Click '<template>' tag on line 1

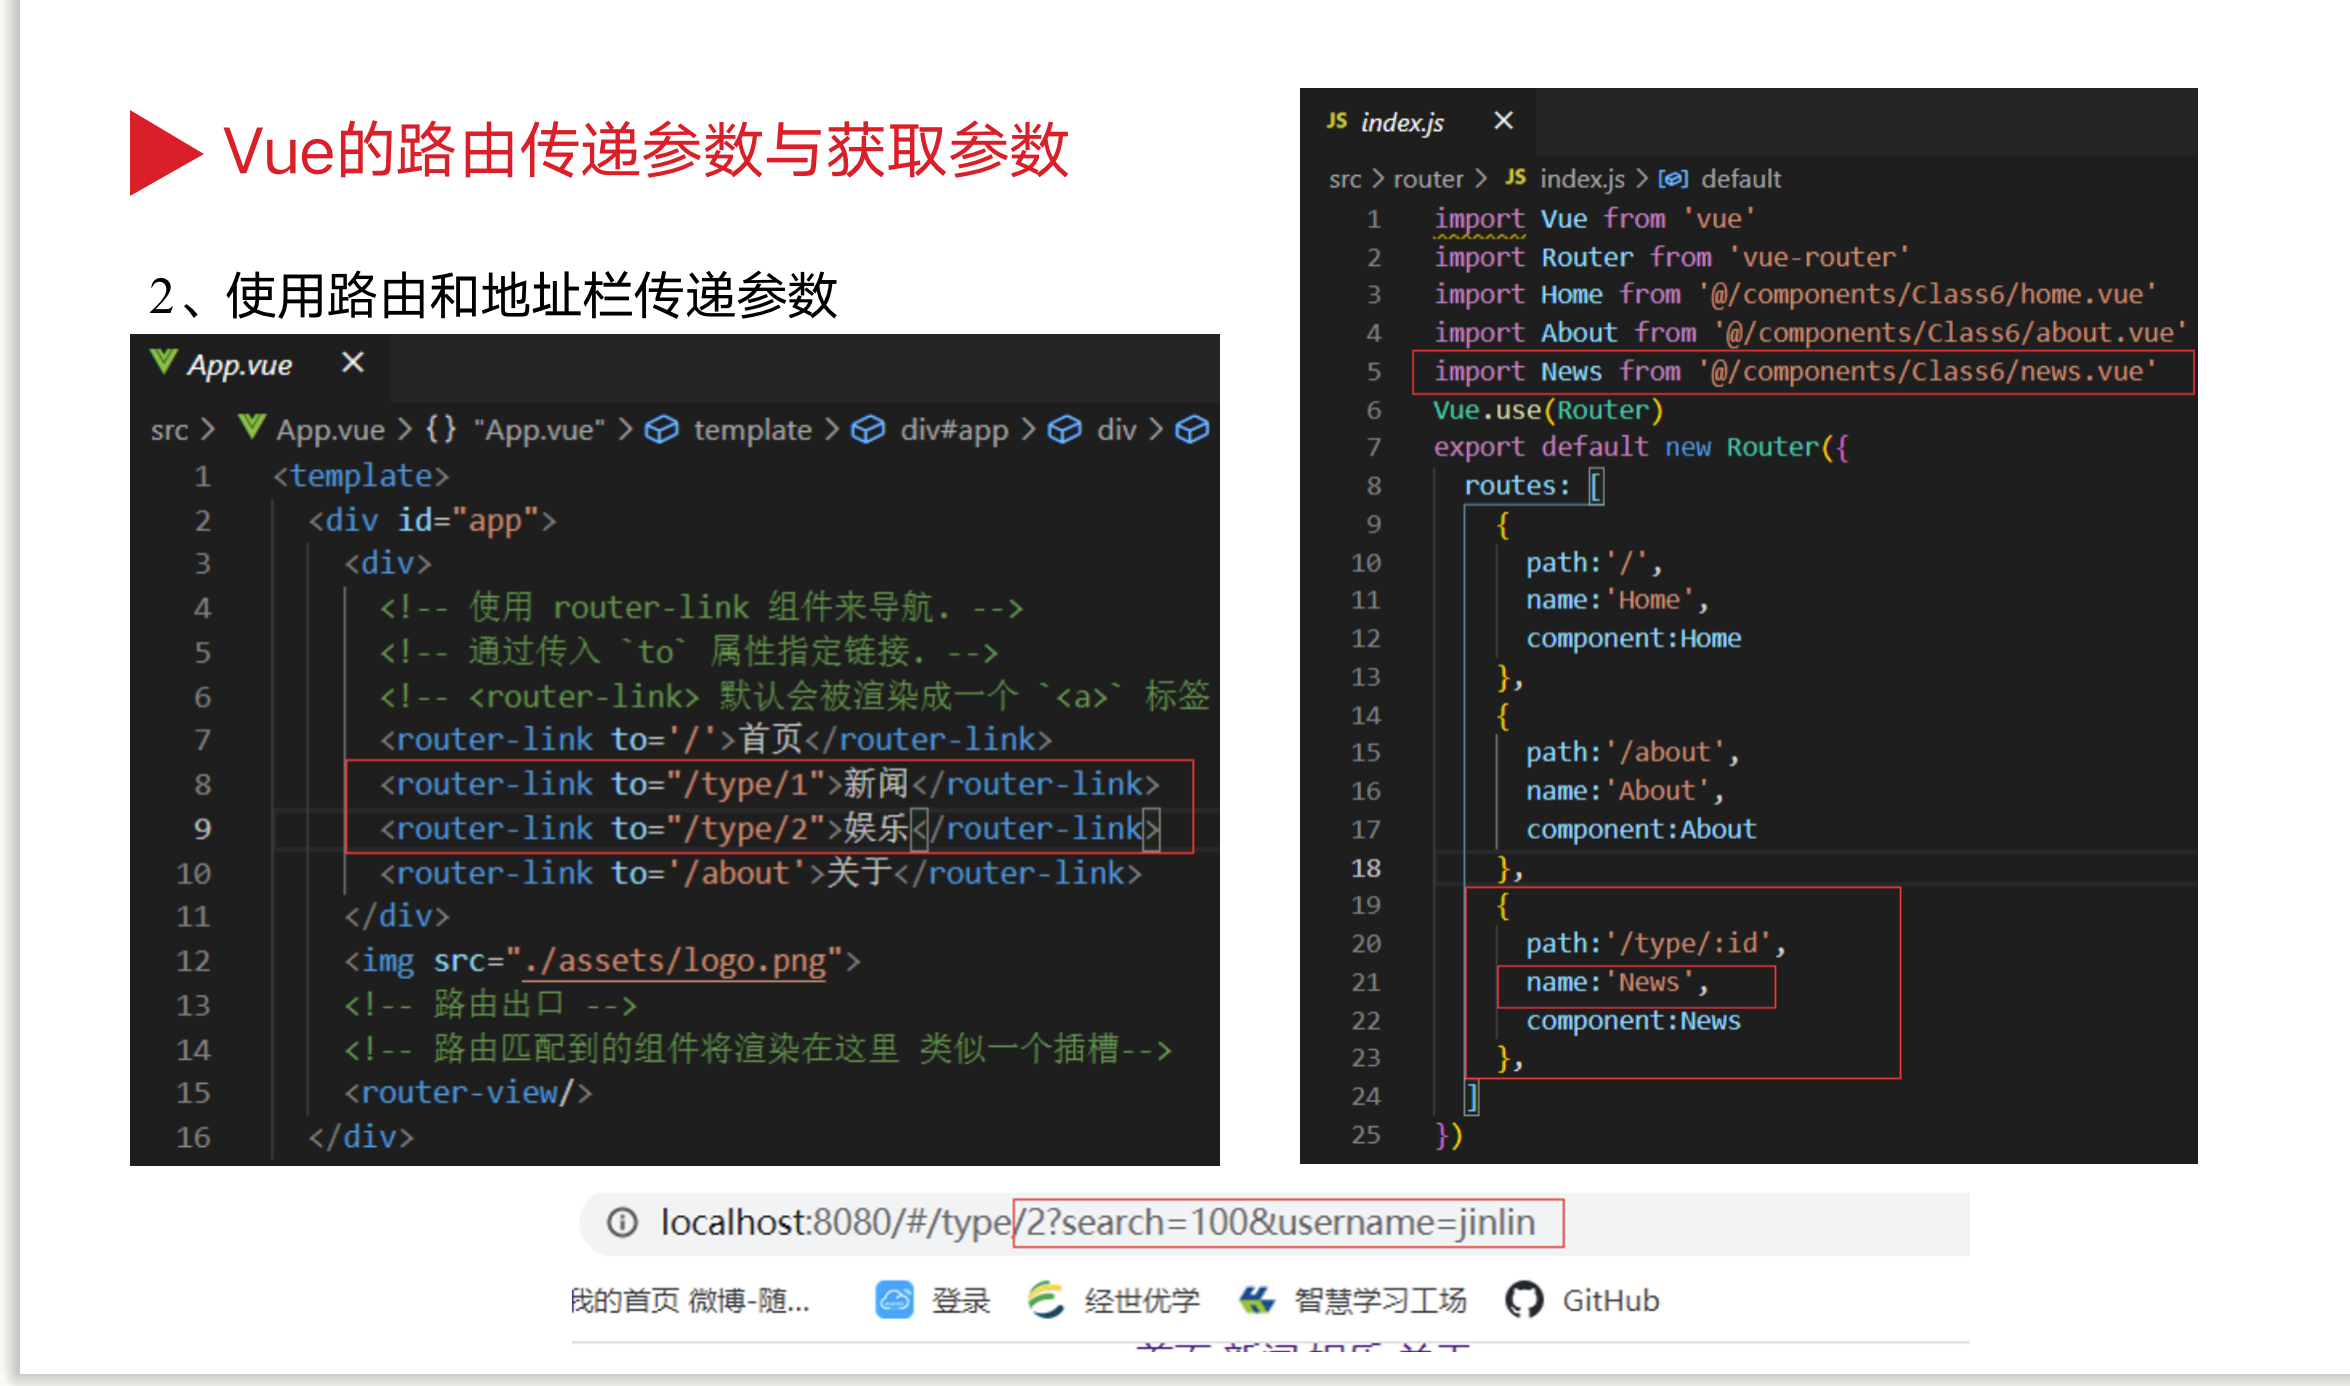click(x=361, y=476)
